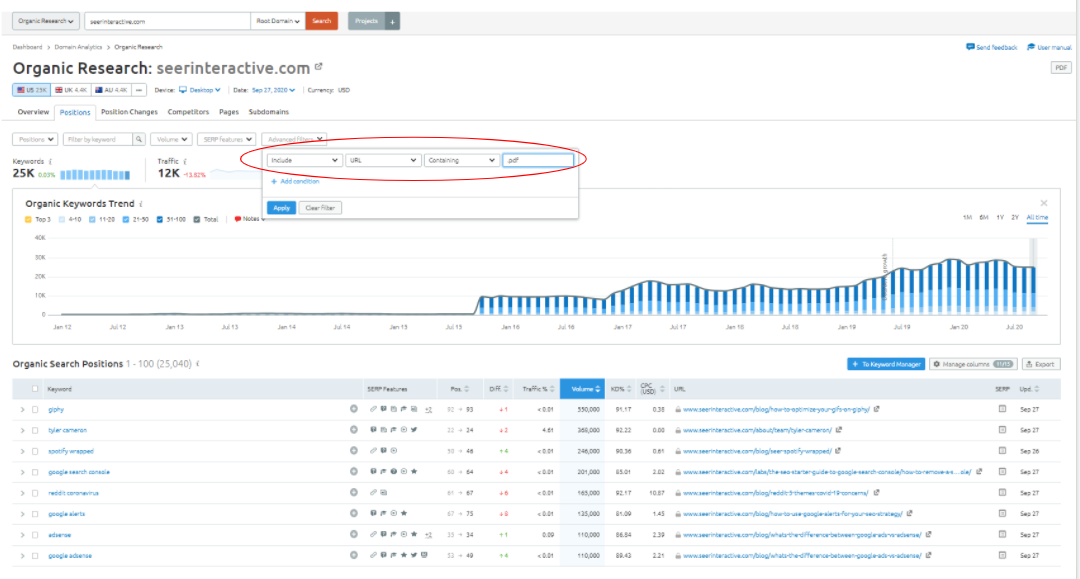Close the Organic Keywords Trend panel with X
1080x579 pixels.
(1044, 203)
